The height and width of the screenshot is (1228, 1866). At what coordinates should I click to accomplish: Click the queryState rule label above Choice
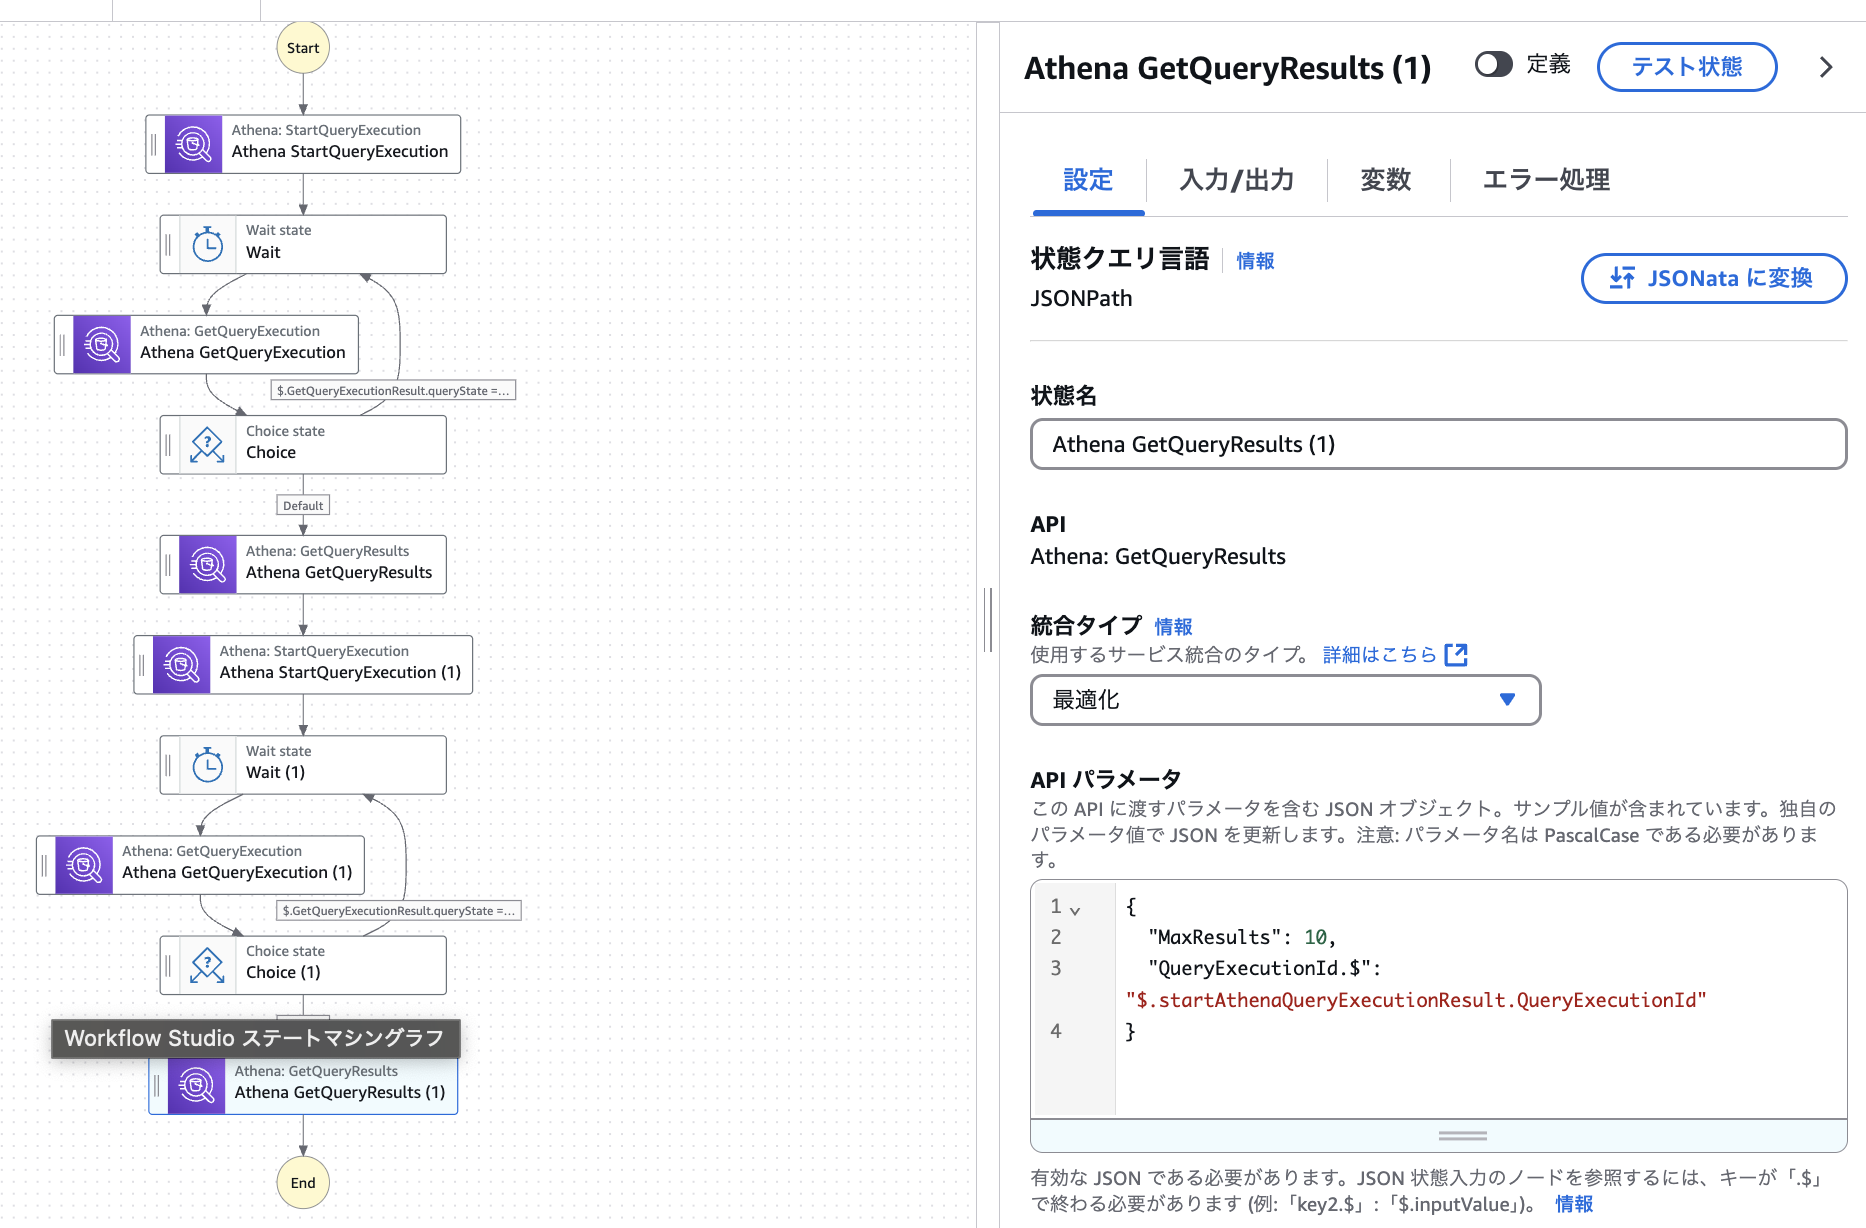(393, 391)
